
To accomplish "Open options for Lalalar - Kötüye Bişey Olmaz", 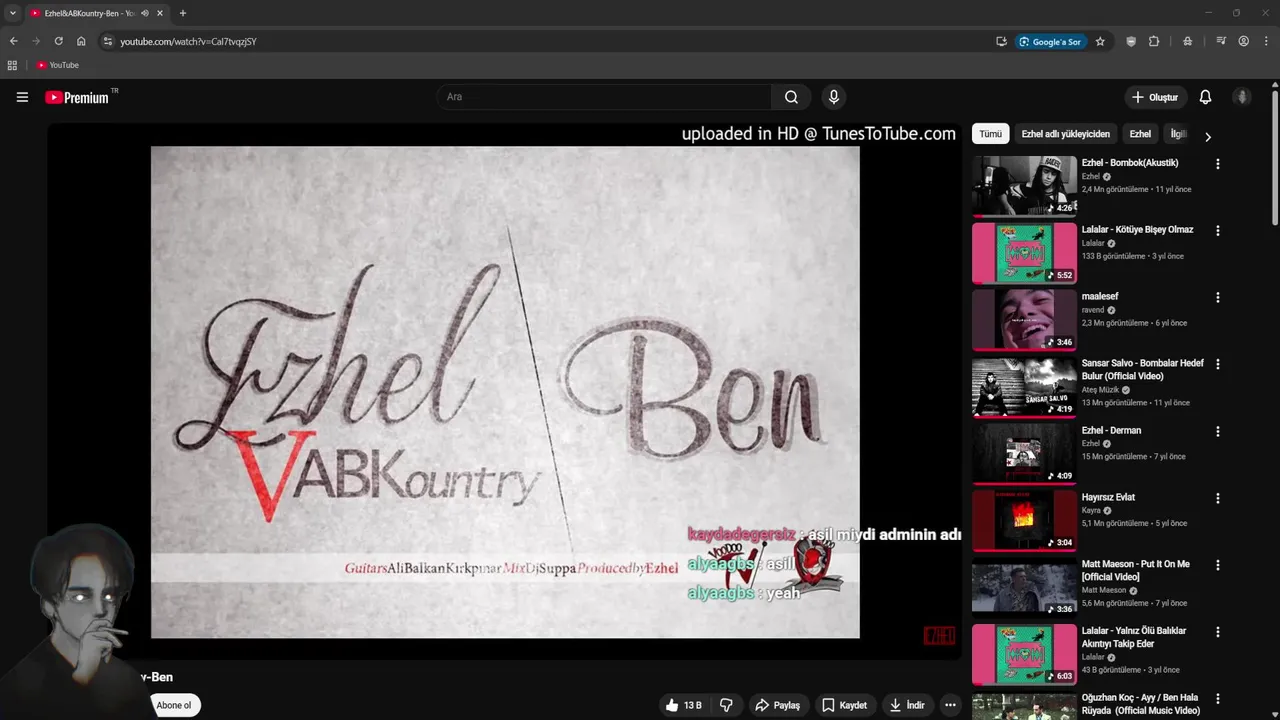I will point(1217,231).
